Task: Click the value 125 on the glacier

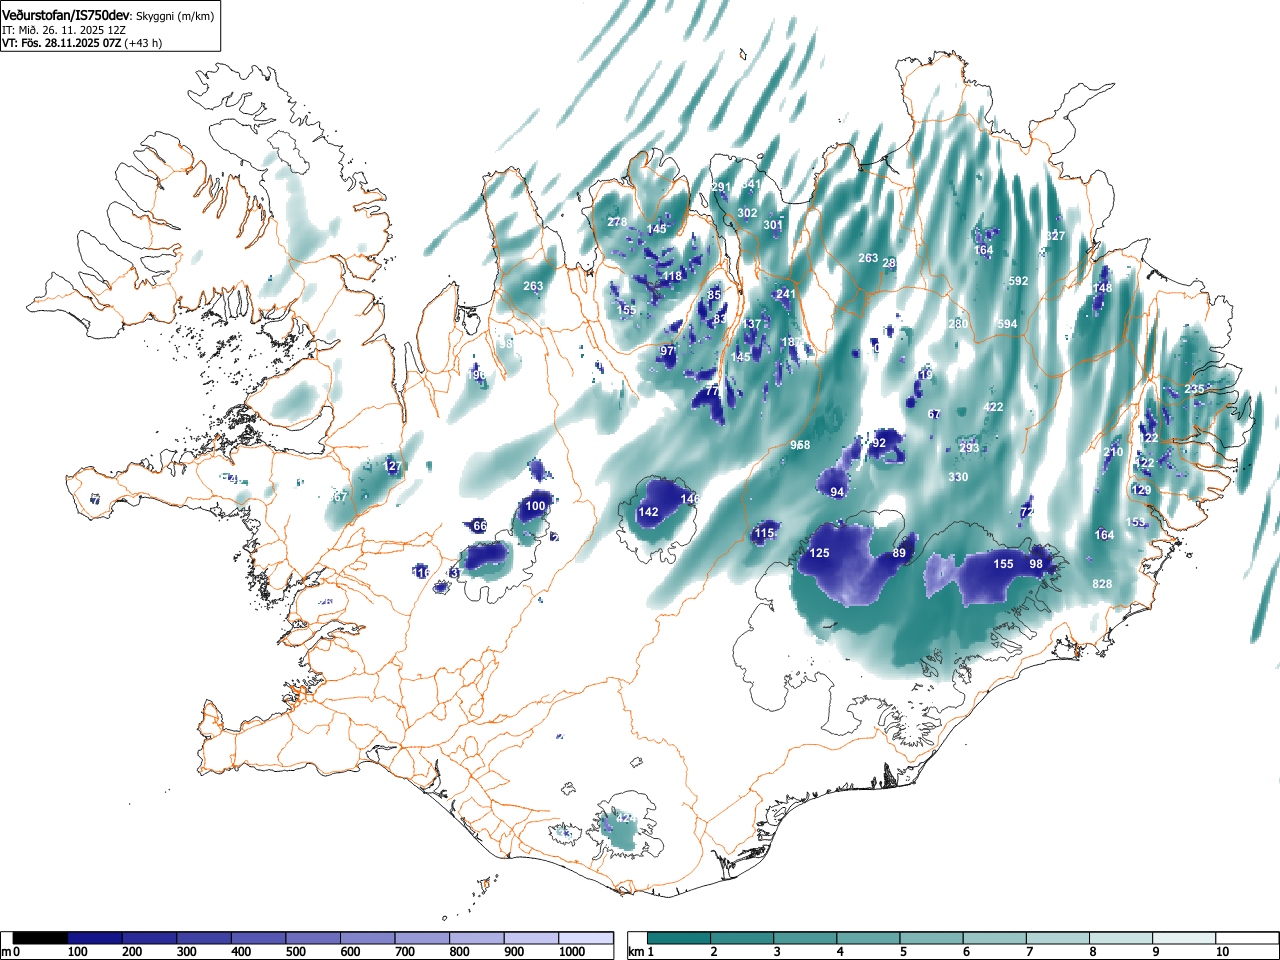Action: [819, 553]
